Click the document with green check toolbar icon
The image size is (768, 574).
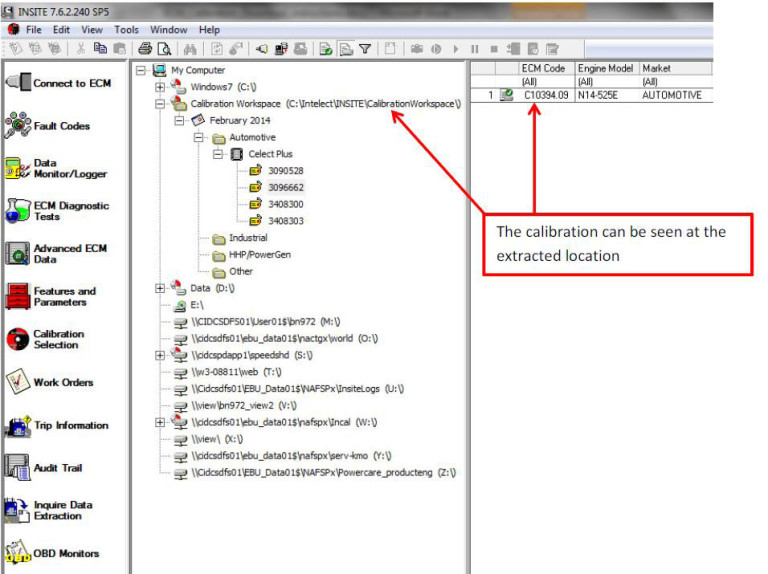[326, 48]
